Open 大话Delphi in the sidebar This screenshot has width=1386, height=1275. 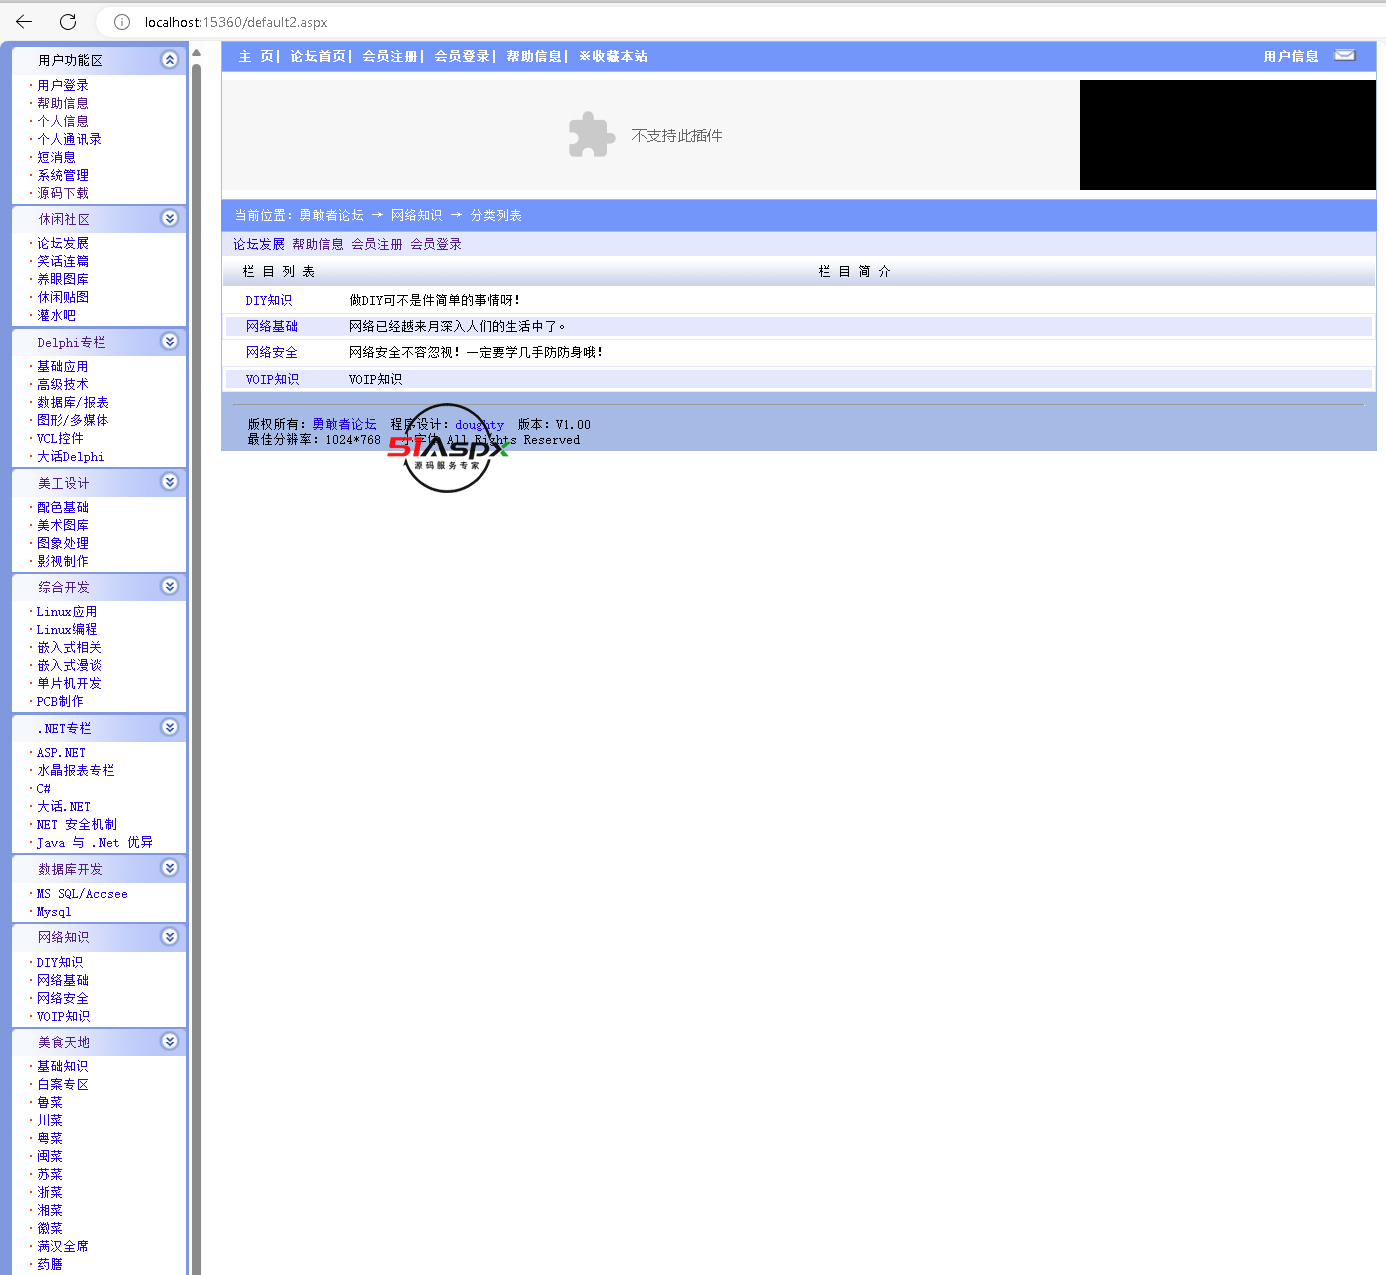coord(70,457)
